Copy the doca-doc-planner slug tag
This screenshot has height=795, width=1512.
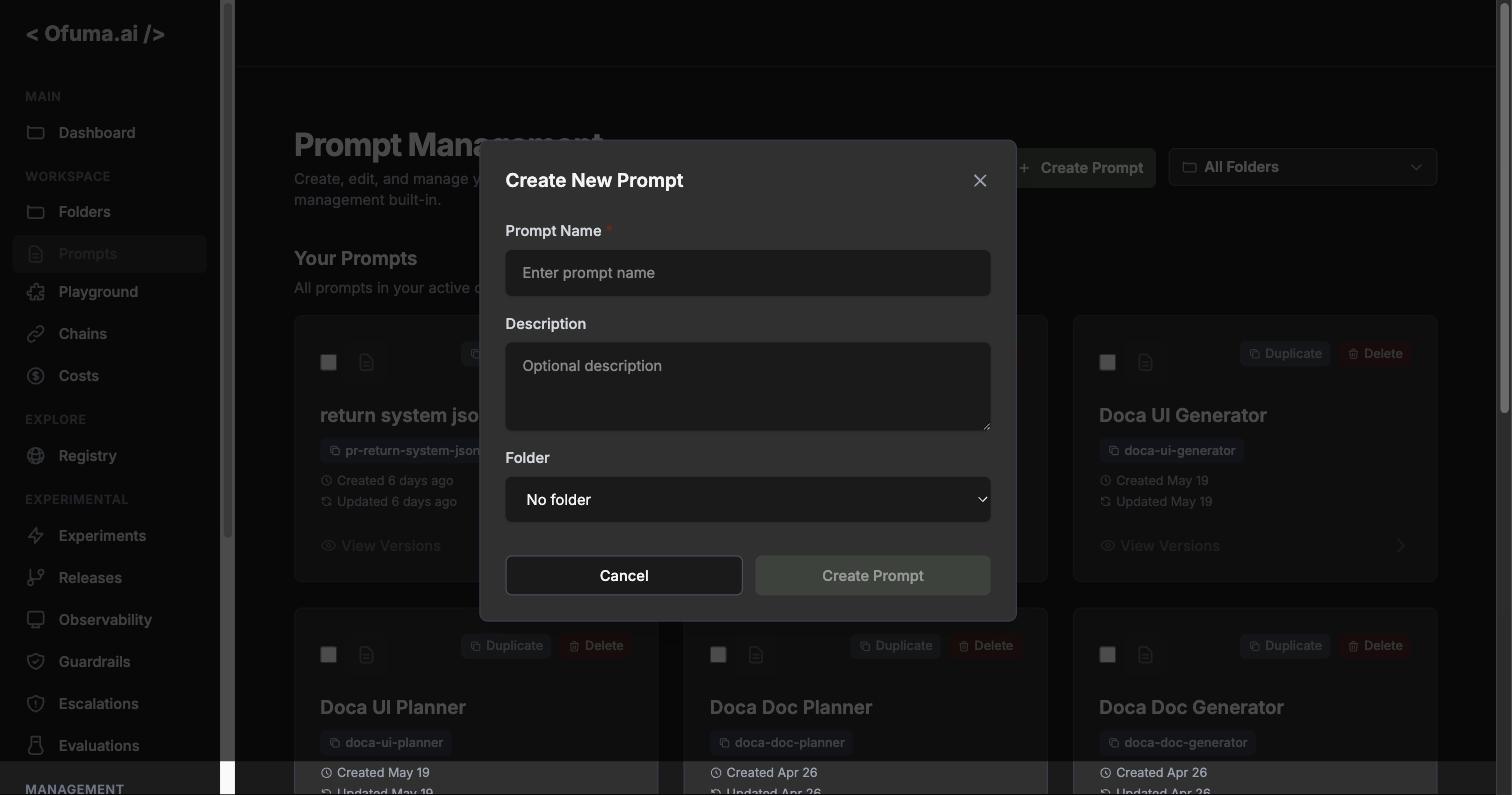pyautogui.click(x=781, y=743)
